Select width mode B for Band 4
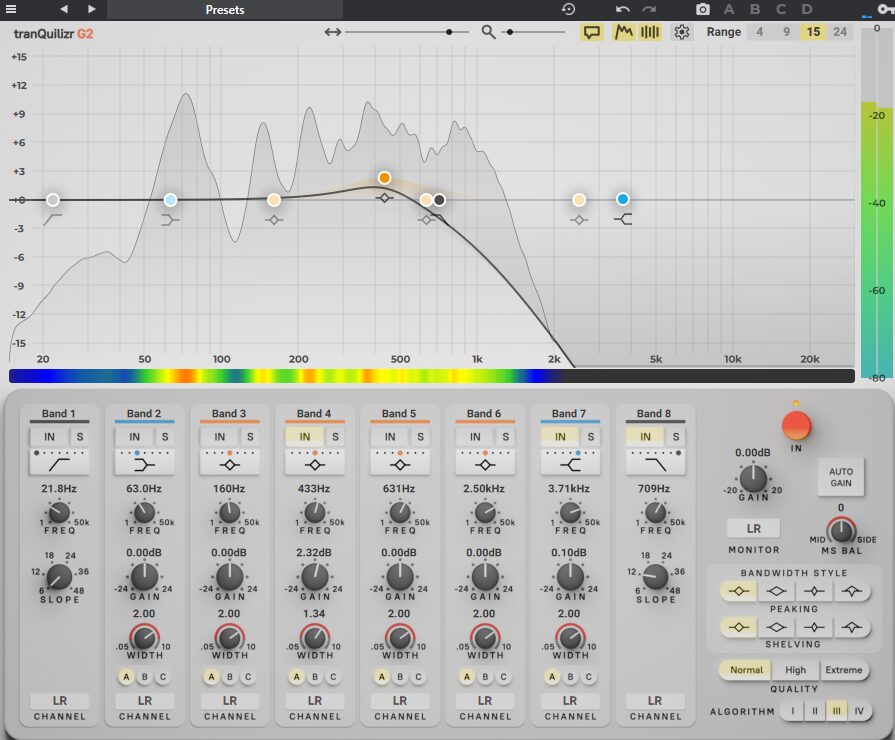 [x=315, y=677]
